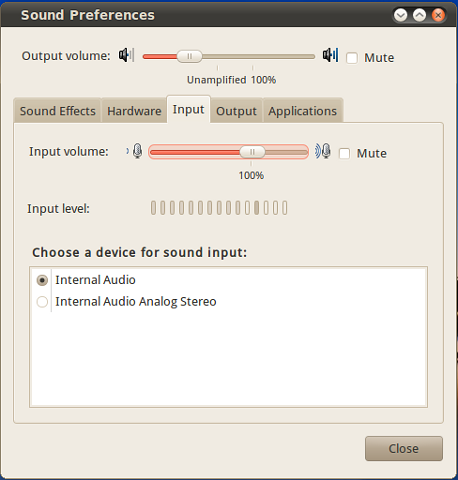
Task: Select the Internal Audio radio button
Action: click(x=42, y=280)
